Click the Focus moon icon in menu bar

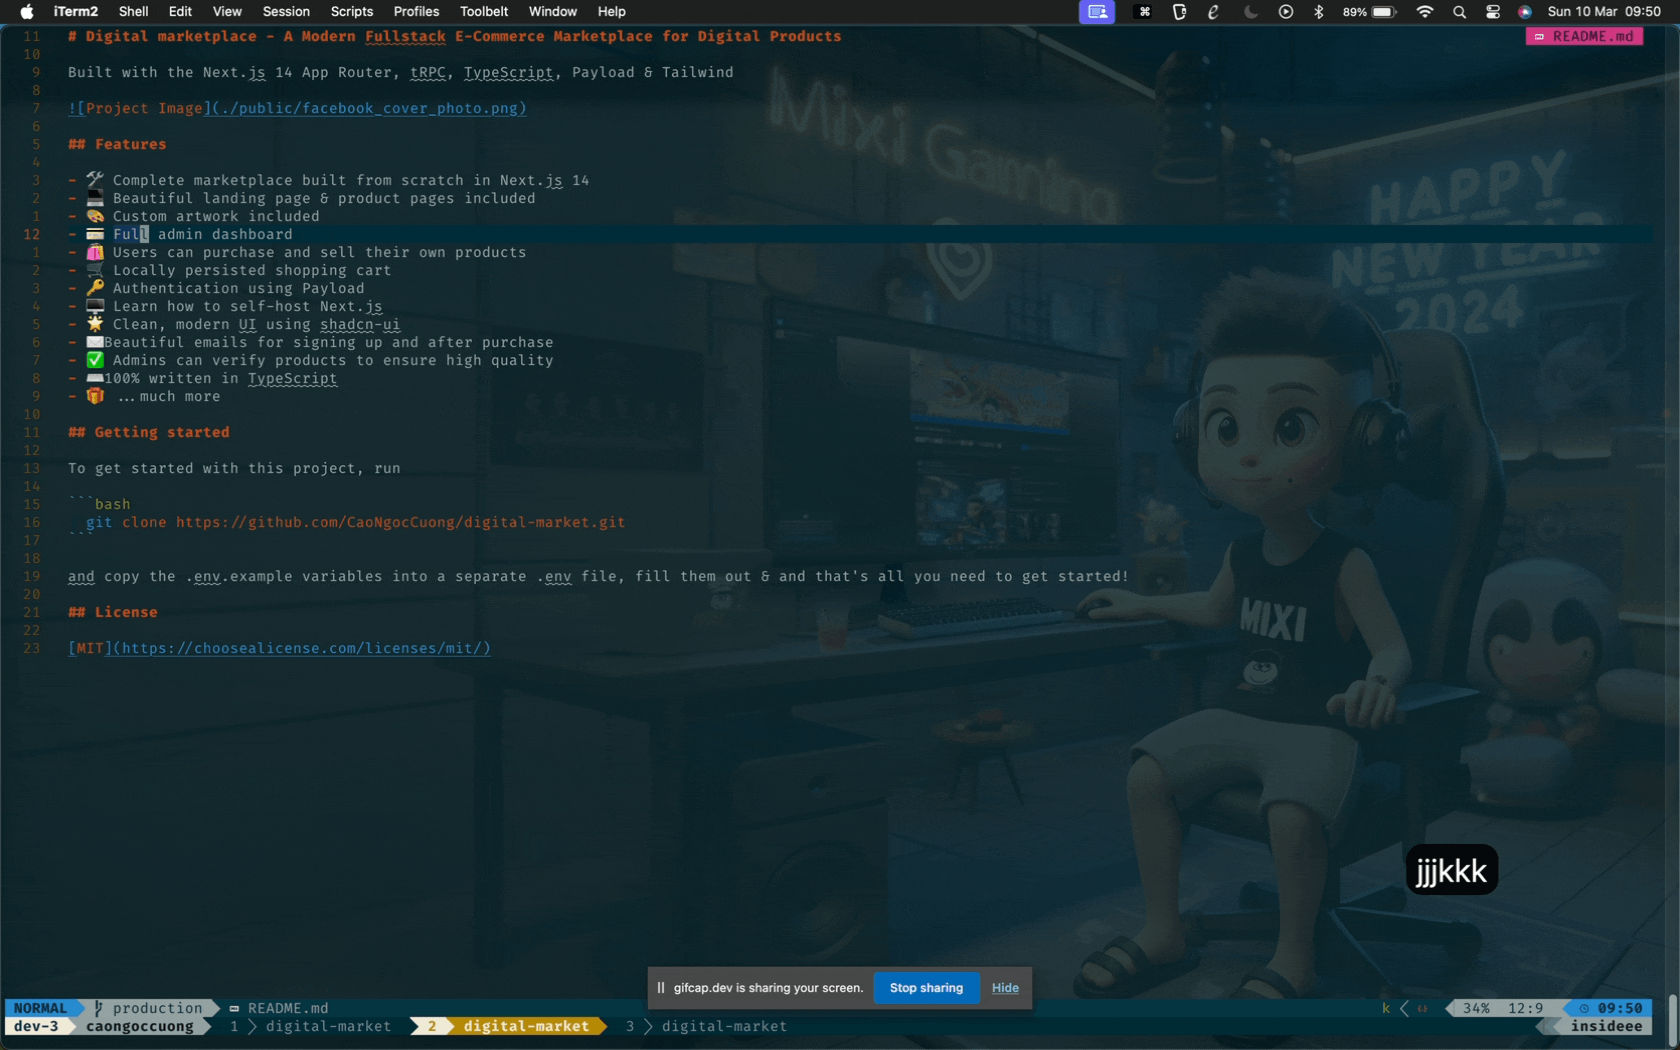tap(1250, 12)
